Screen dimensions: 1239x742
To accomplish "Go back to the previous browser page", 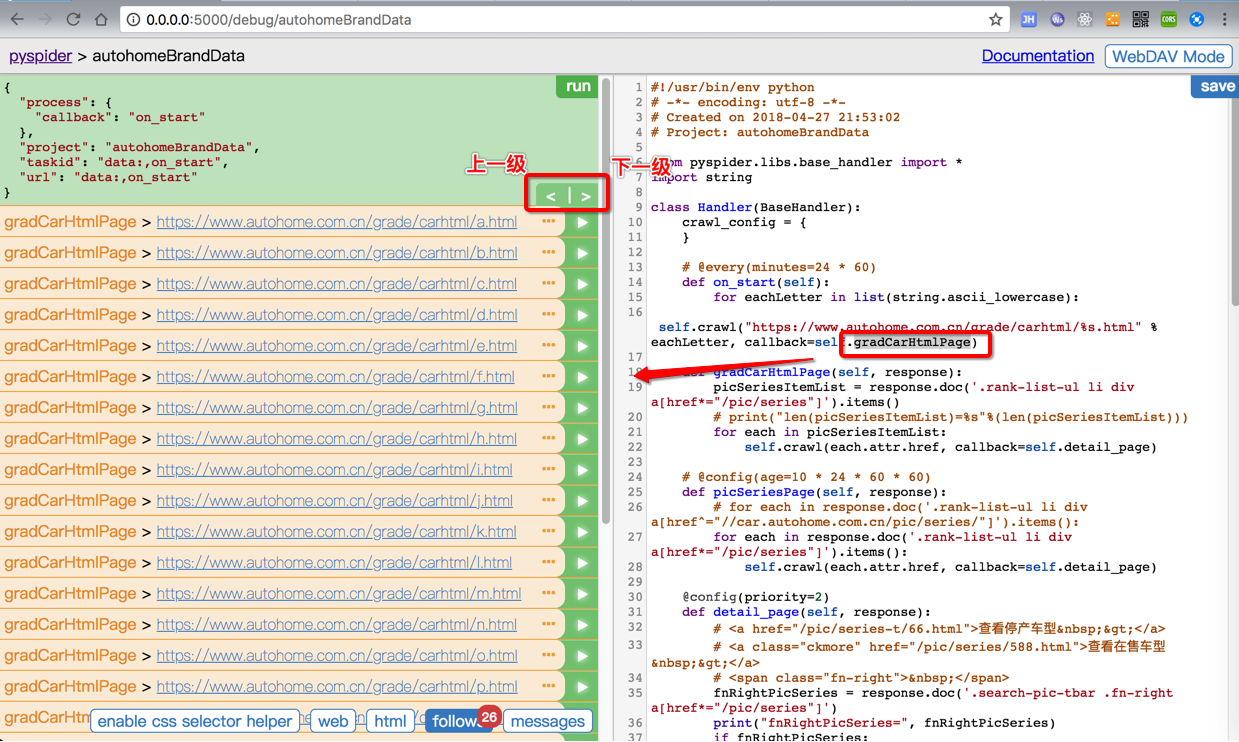I will [x=17, y=19].
